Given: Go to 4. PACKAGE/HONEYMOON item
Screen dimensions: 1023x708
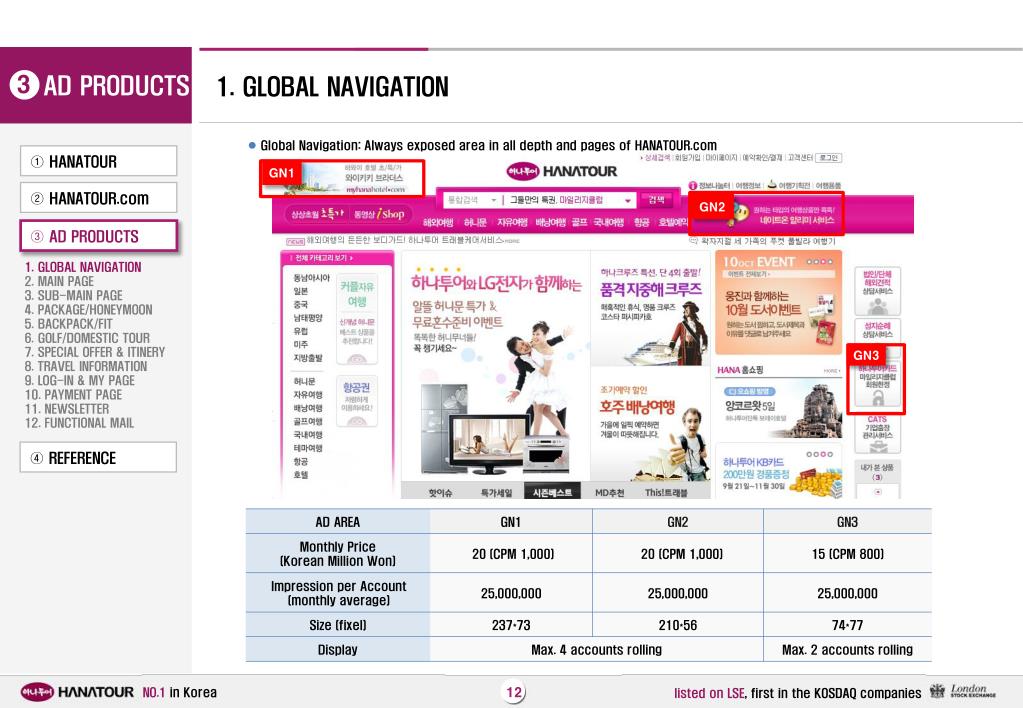Looking at the screenshot, I should tap(89, 310).
